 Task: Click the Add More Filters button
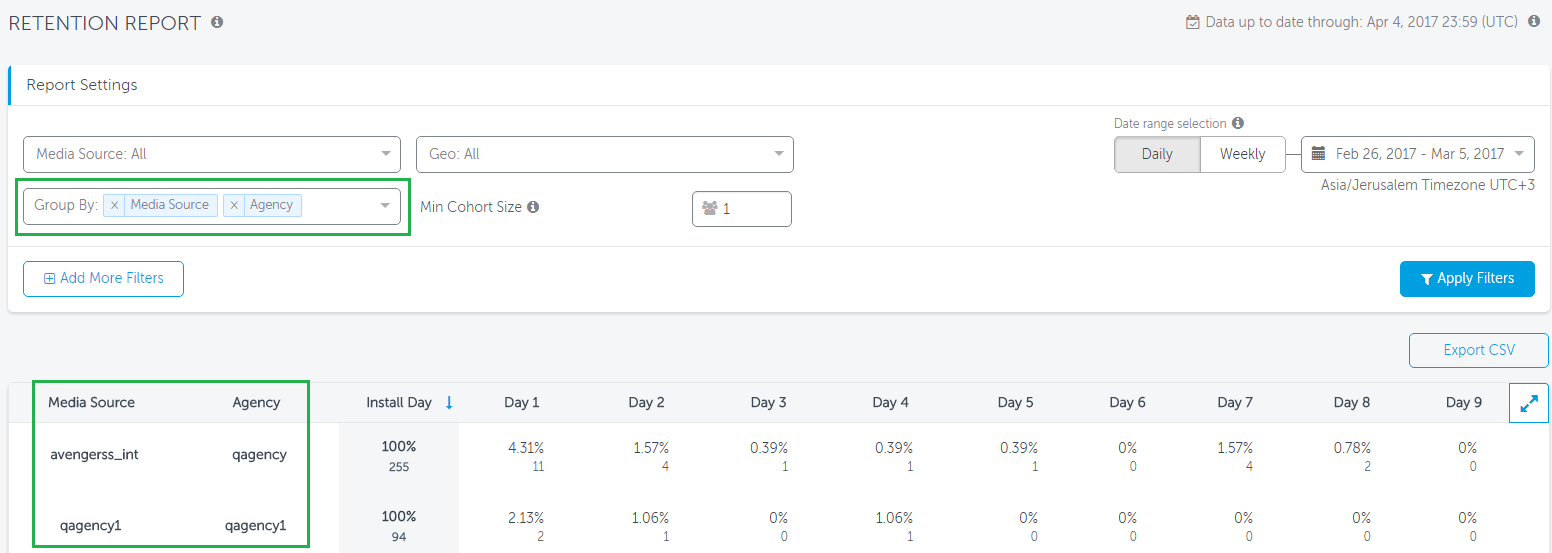[x=103, y=279]
